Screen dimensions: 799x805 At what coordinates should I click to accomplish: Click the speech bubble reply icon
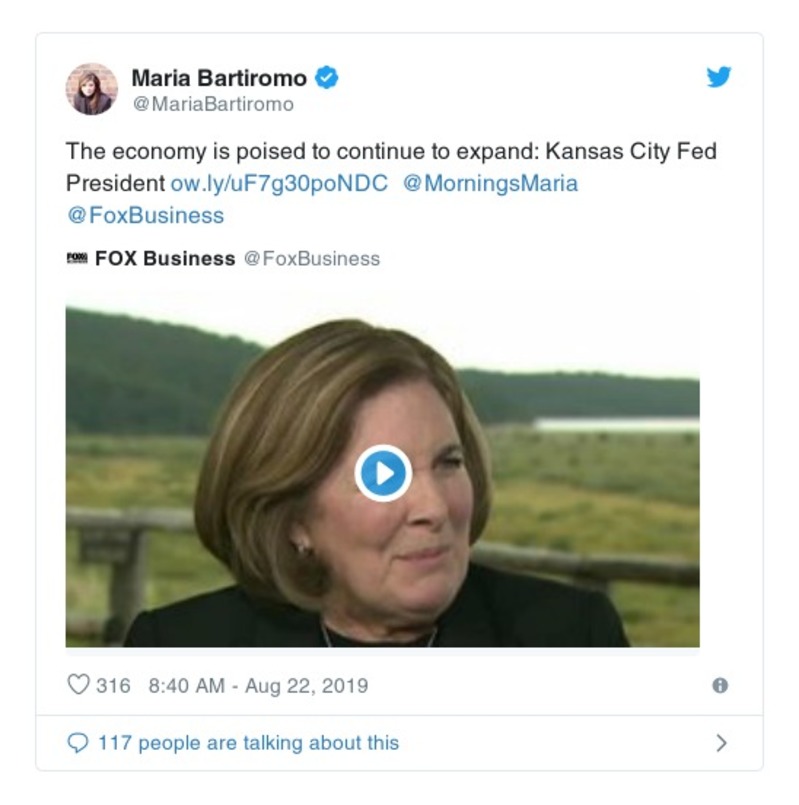coord(78,743)
